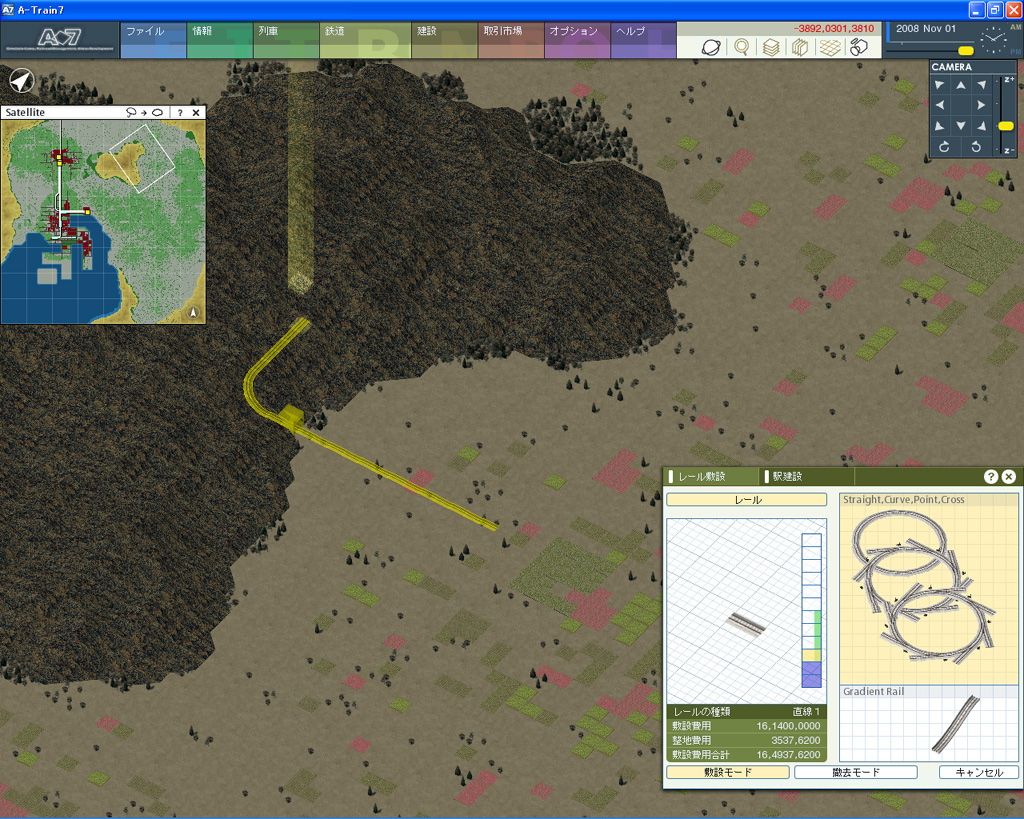Click the rail height level bar
The image size is (1024, 819).
811,611
